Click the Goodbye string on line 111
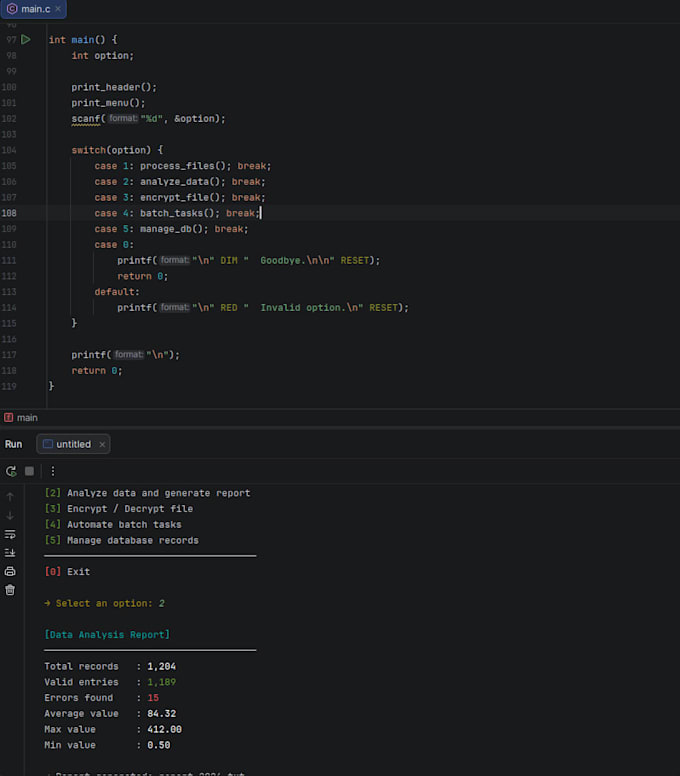680x776 pixels. 289,260
